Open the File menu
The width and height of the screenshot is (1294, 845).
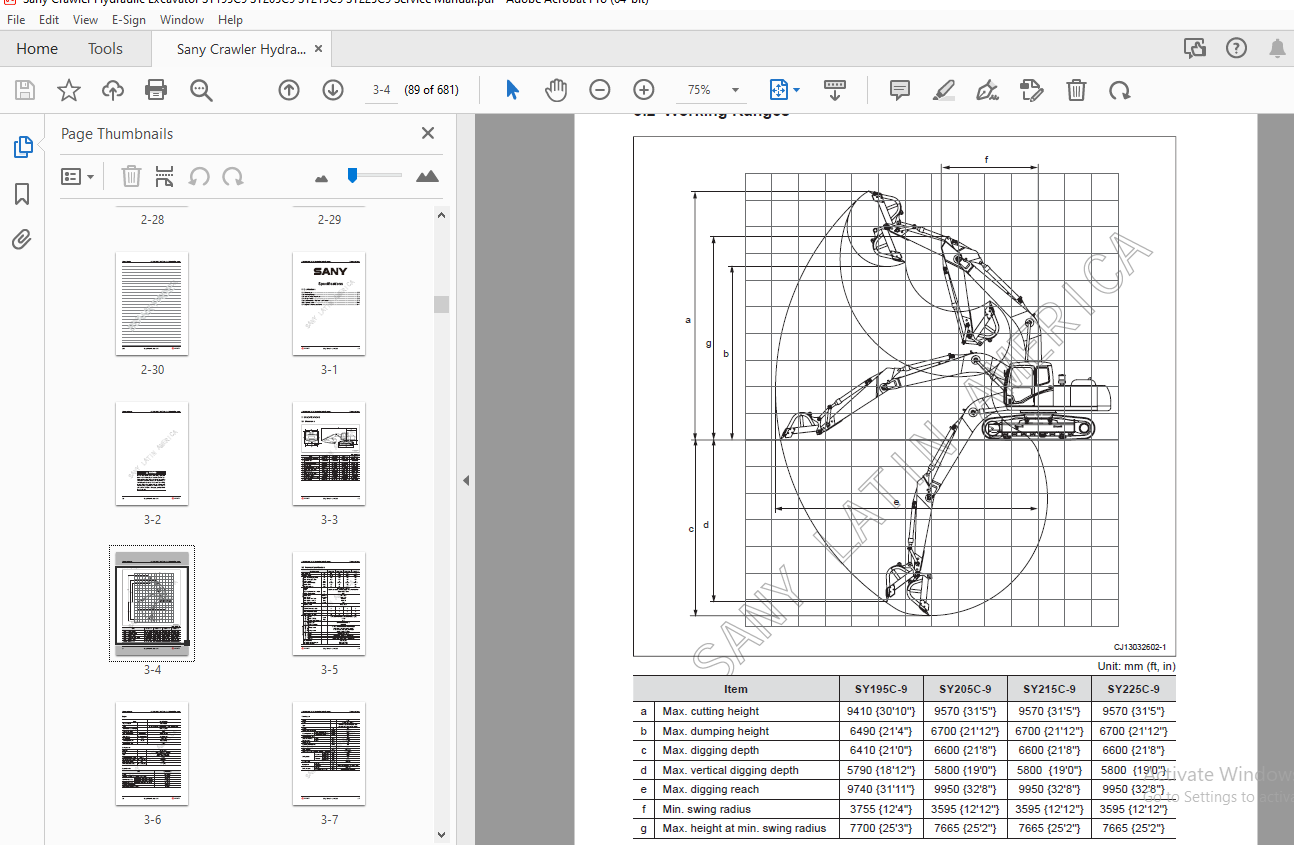coord(17,19)
